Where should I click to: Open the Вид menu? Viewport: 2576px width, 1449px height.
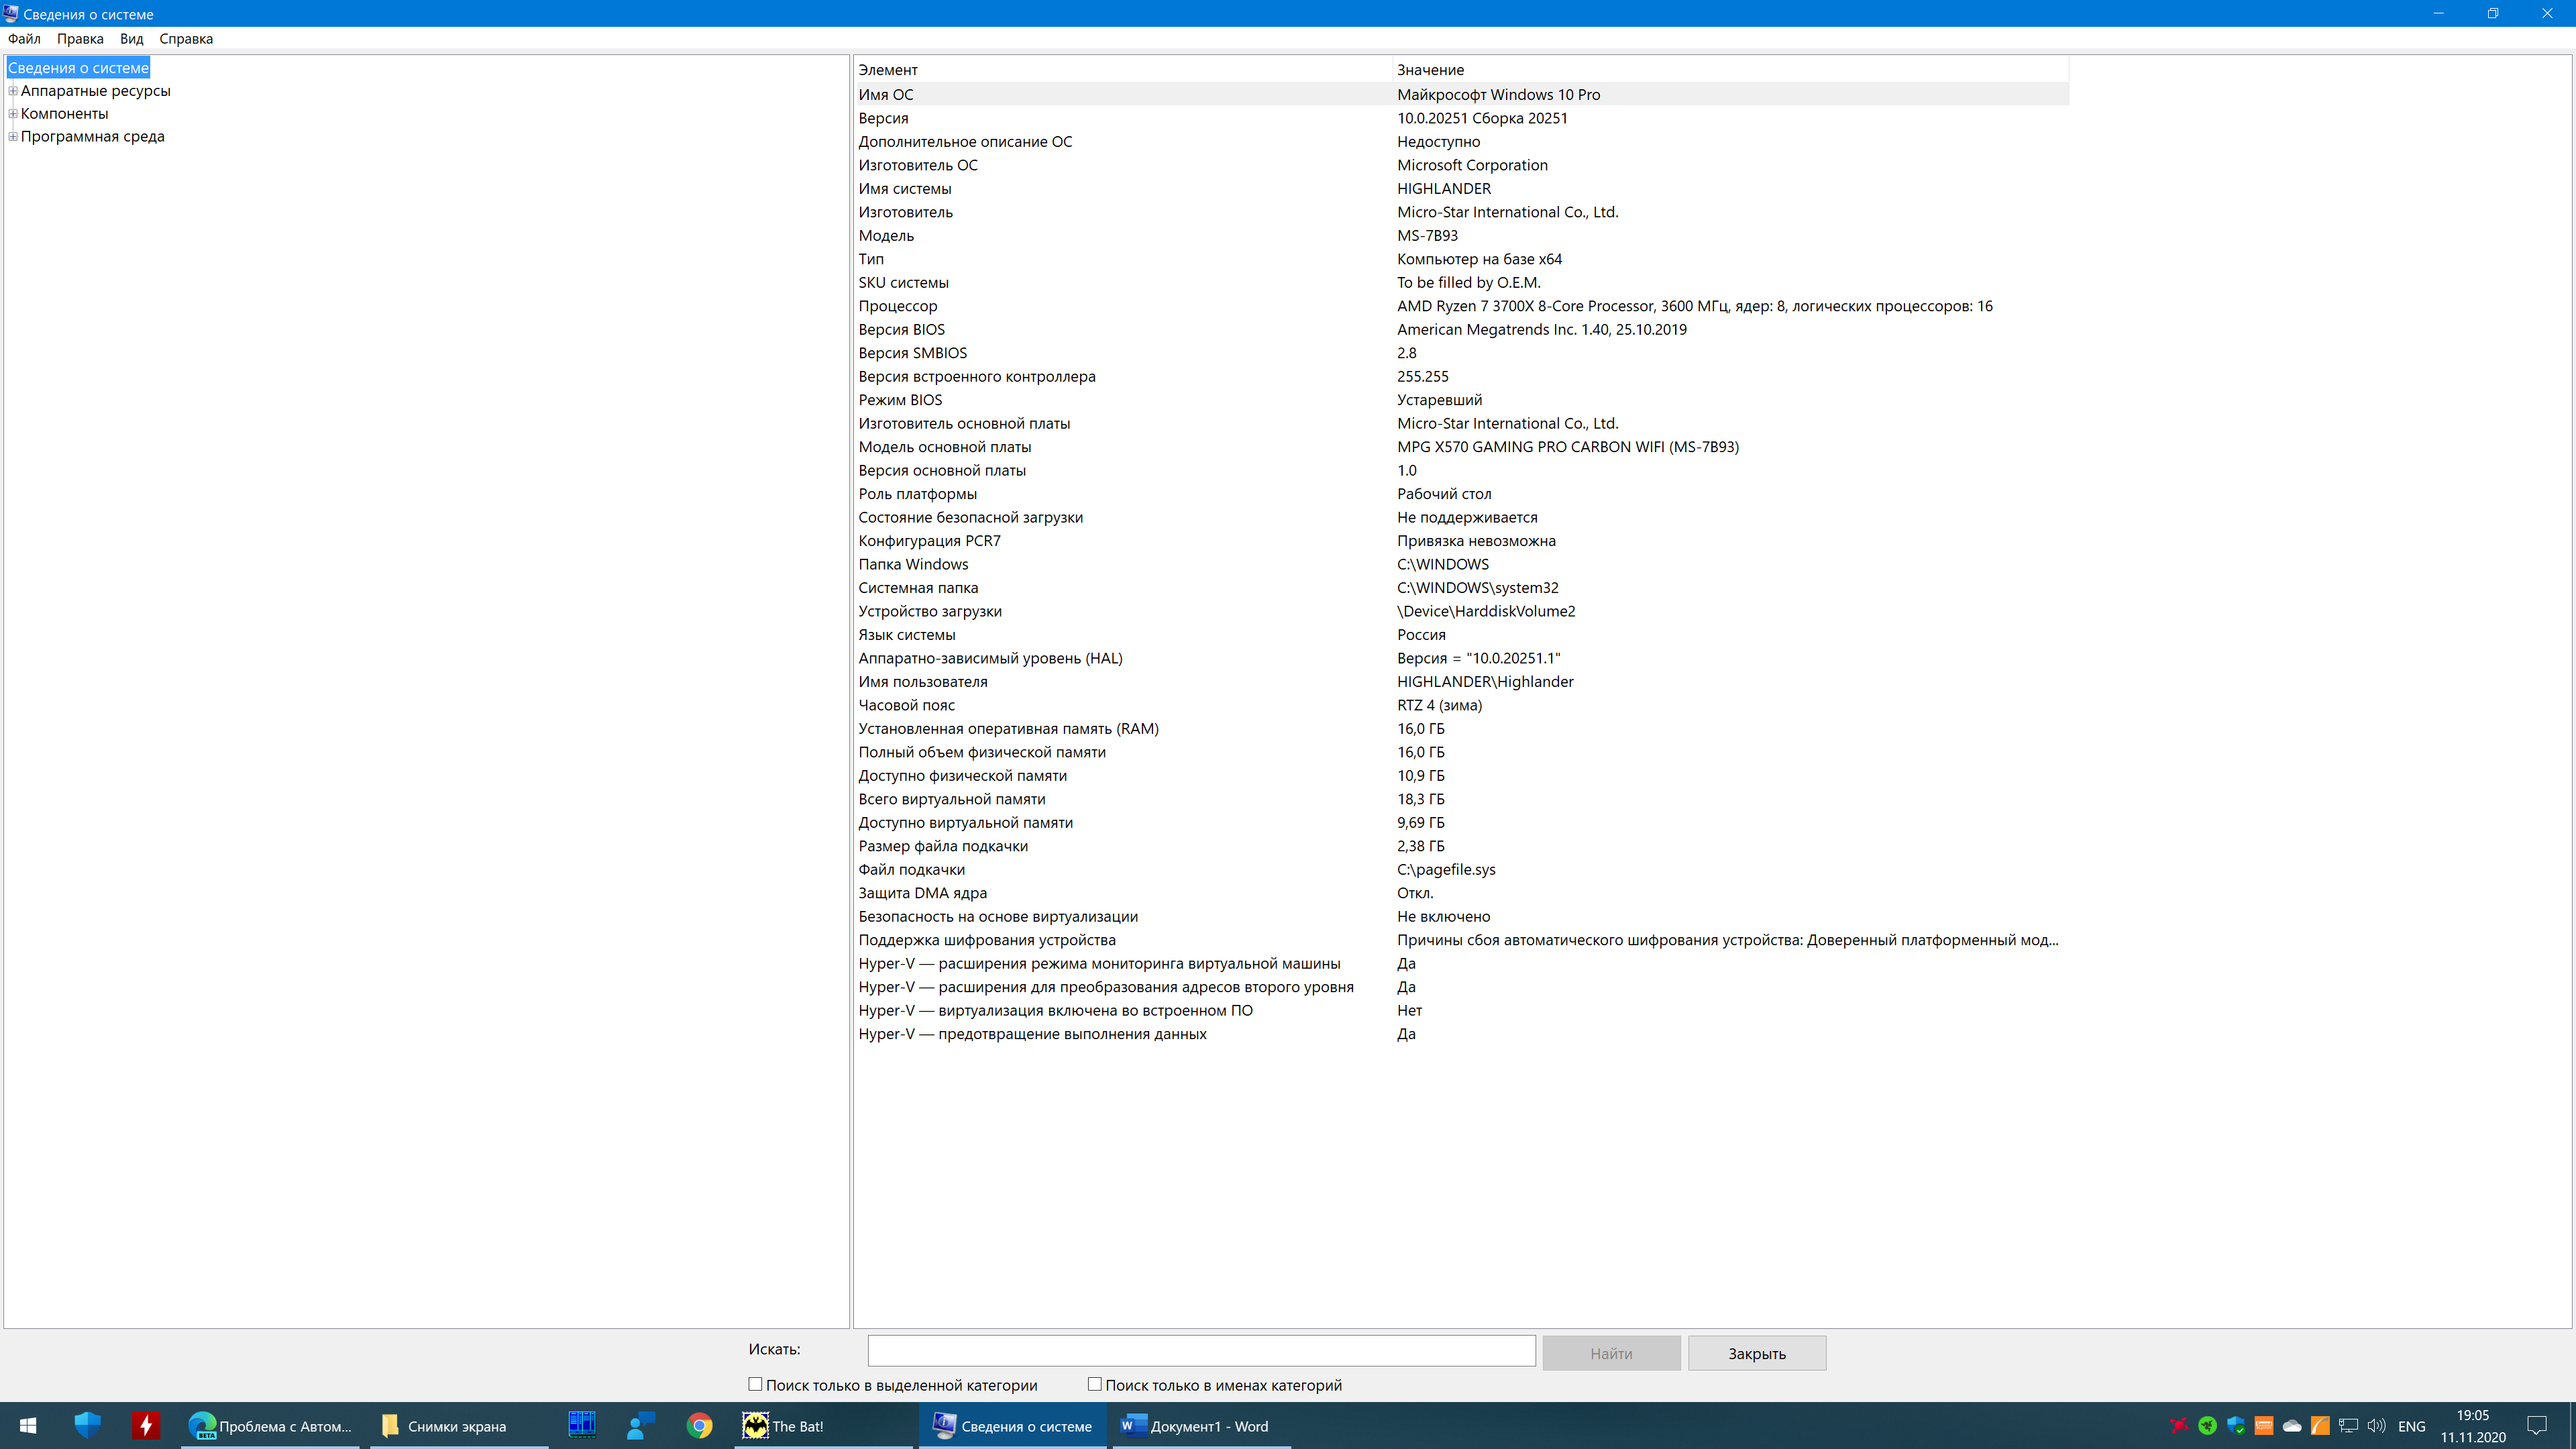tap(132, 39)
